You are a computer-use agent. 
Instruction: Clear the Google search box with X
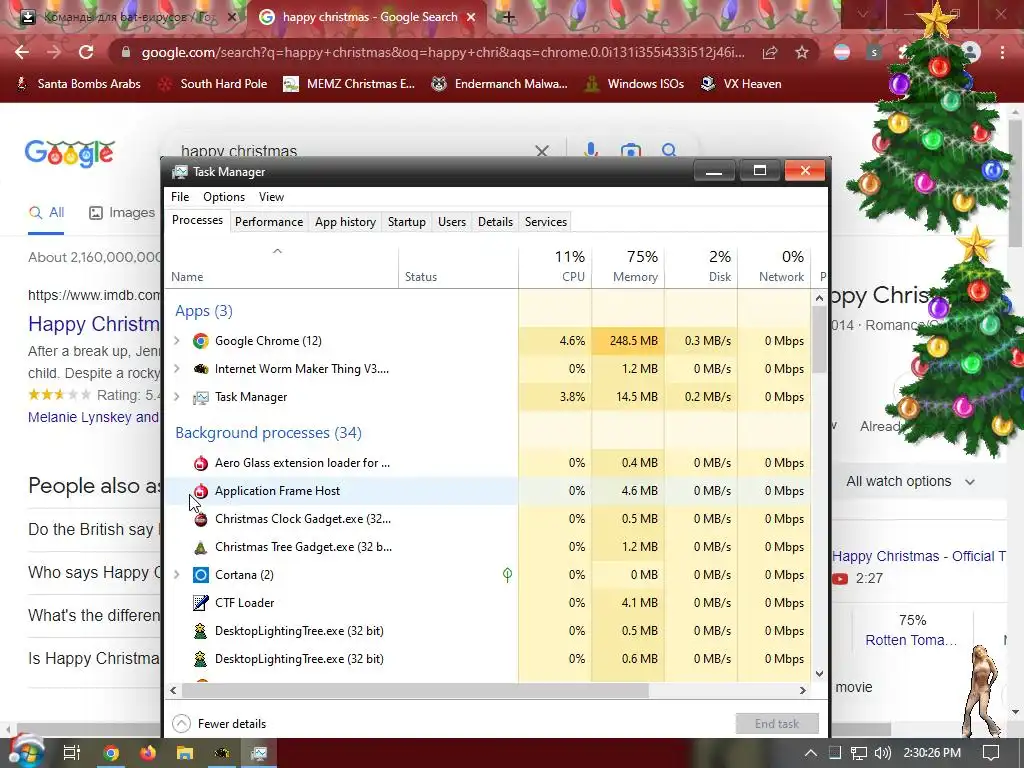point(541,152)
